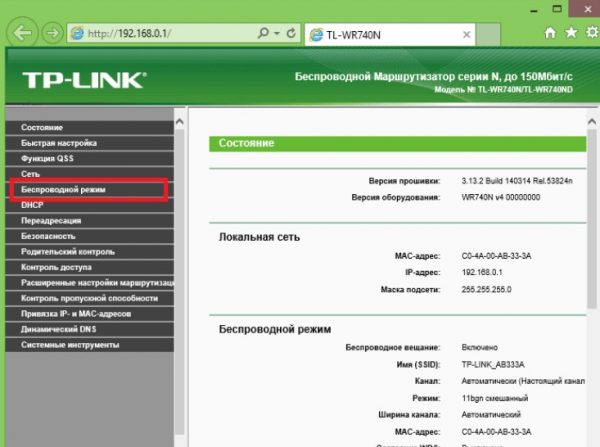Image resolution: width=600 pixels, height=447 pixels.
Task: Close the TL-WR740N tab
Action: [x=466, y=35]
